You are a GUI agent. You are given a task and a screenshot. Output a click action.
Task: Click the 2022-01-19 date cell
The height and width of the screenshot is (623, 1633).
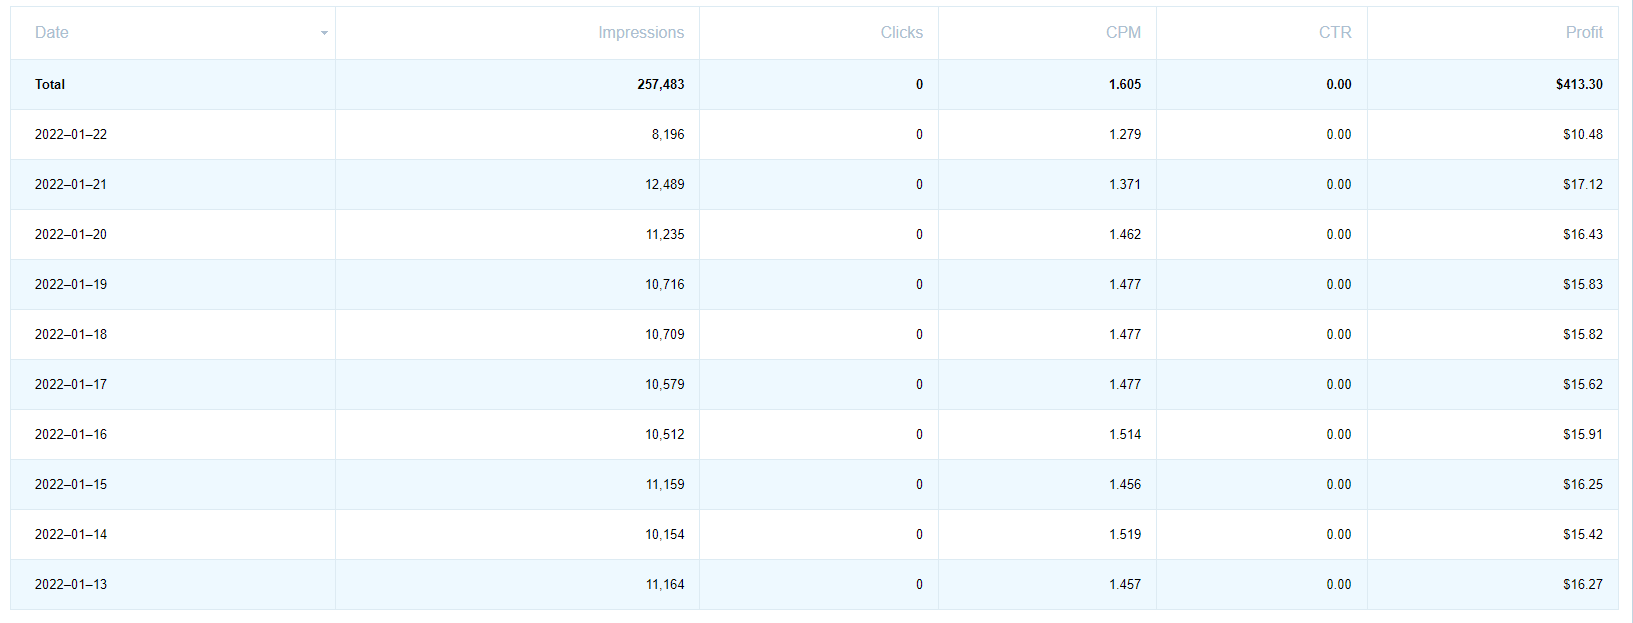[x=71, y=285]
